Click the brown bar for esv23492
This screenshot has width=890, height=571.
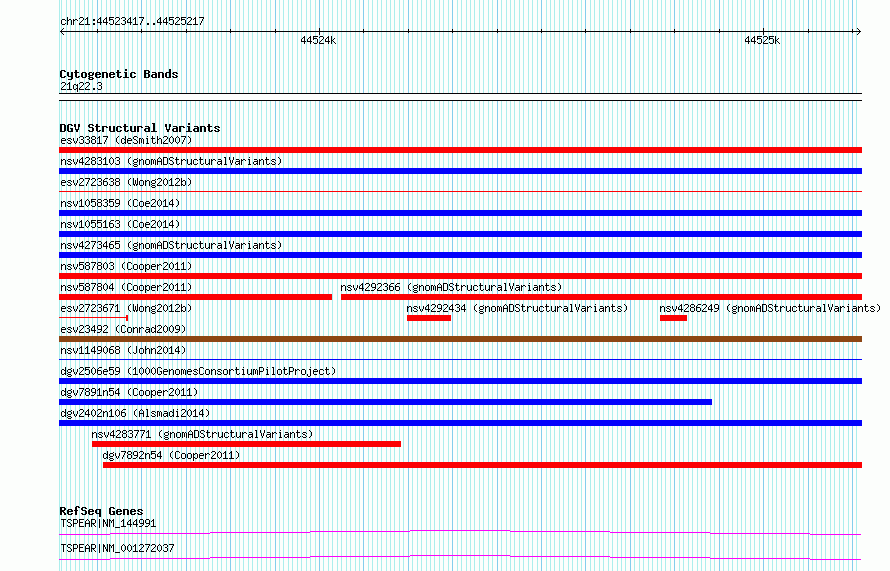click(x=460, y=339)
